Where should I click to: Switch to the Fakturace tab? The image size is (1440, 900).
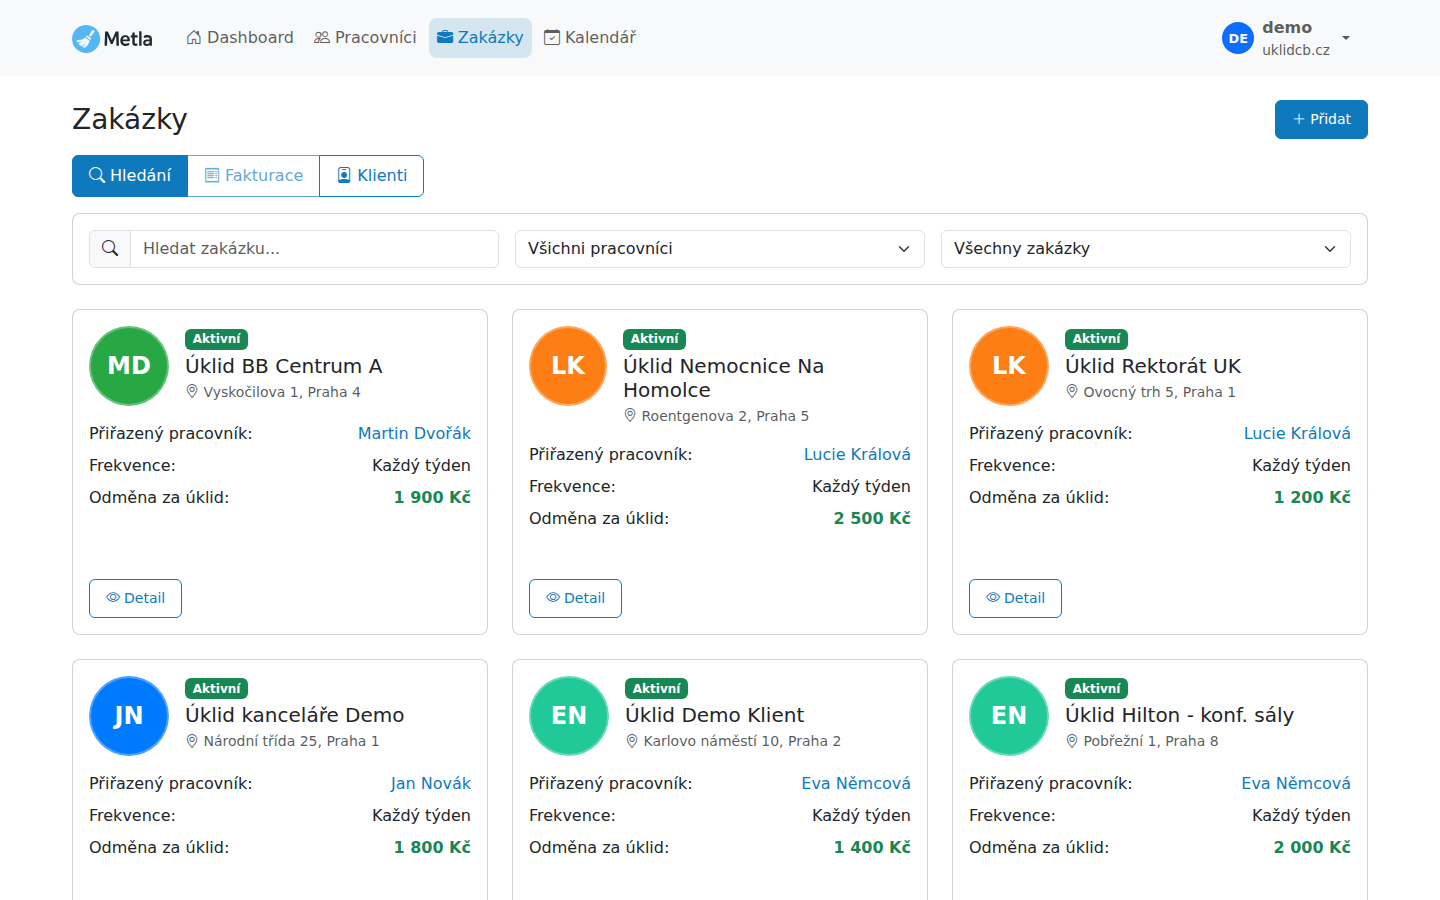click(x=254, y=176)
